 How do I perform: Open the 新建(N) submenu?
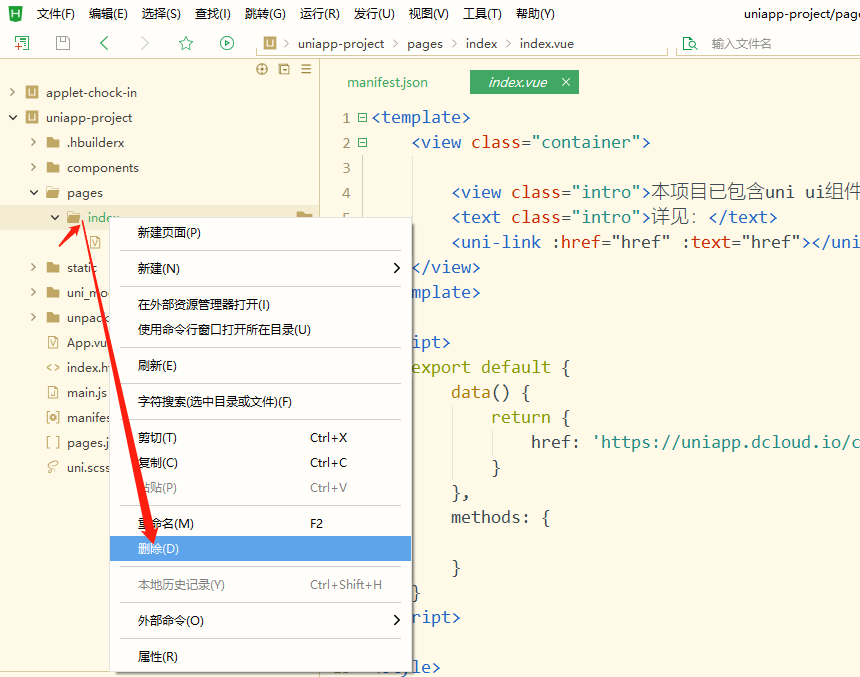coord(260,268)
